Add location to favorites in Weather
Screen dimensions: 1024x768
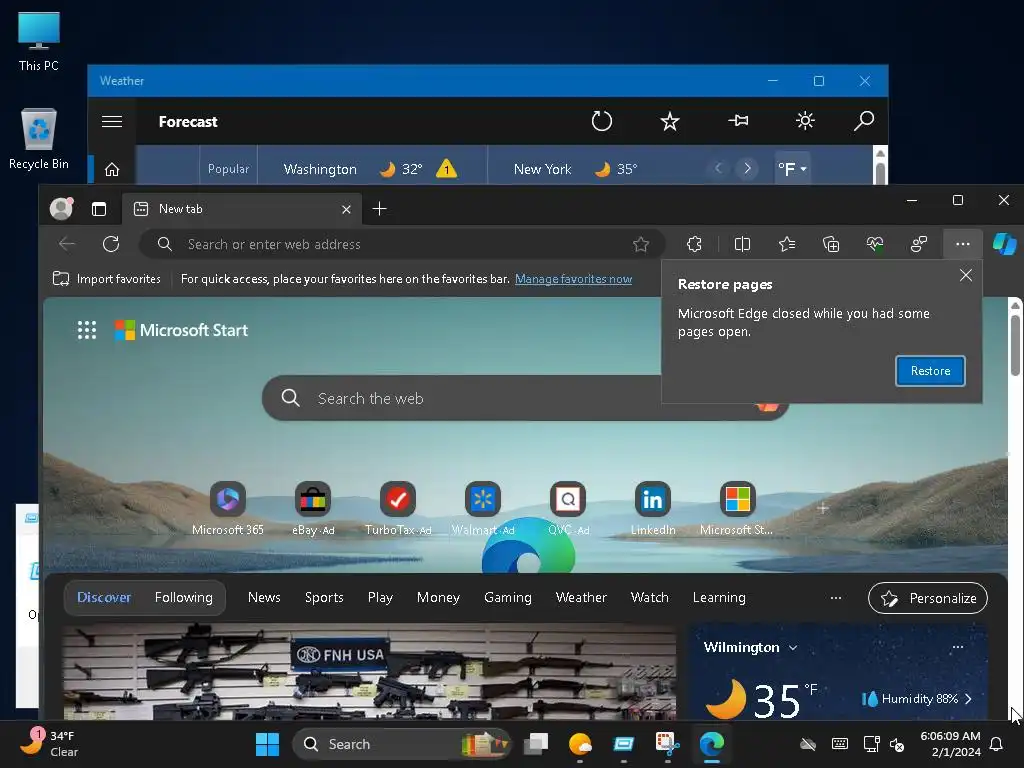669,121
